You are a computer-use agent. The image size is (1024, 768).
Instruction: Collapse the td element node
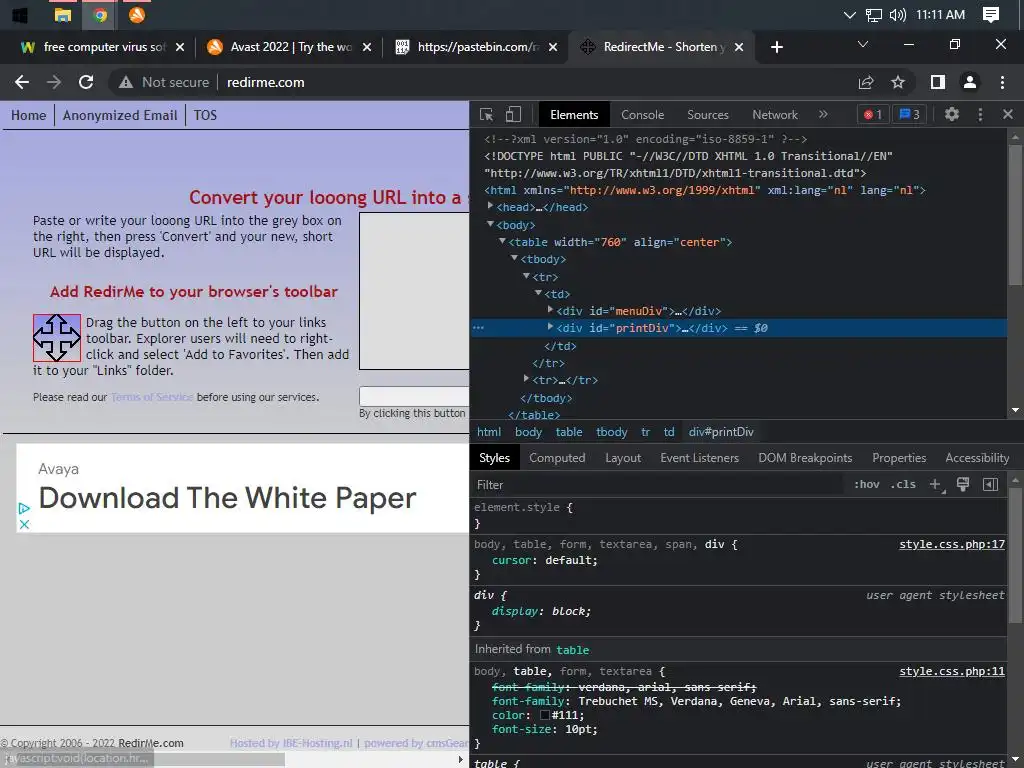tap(538, 293)
